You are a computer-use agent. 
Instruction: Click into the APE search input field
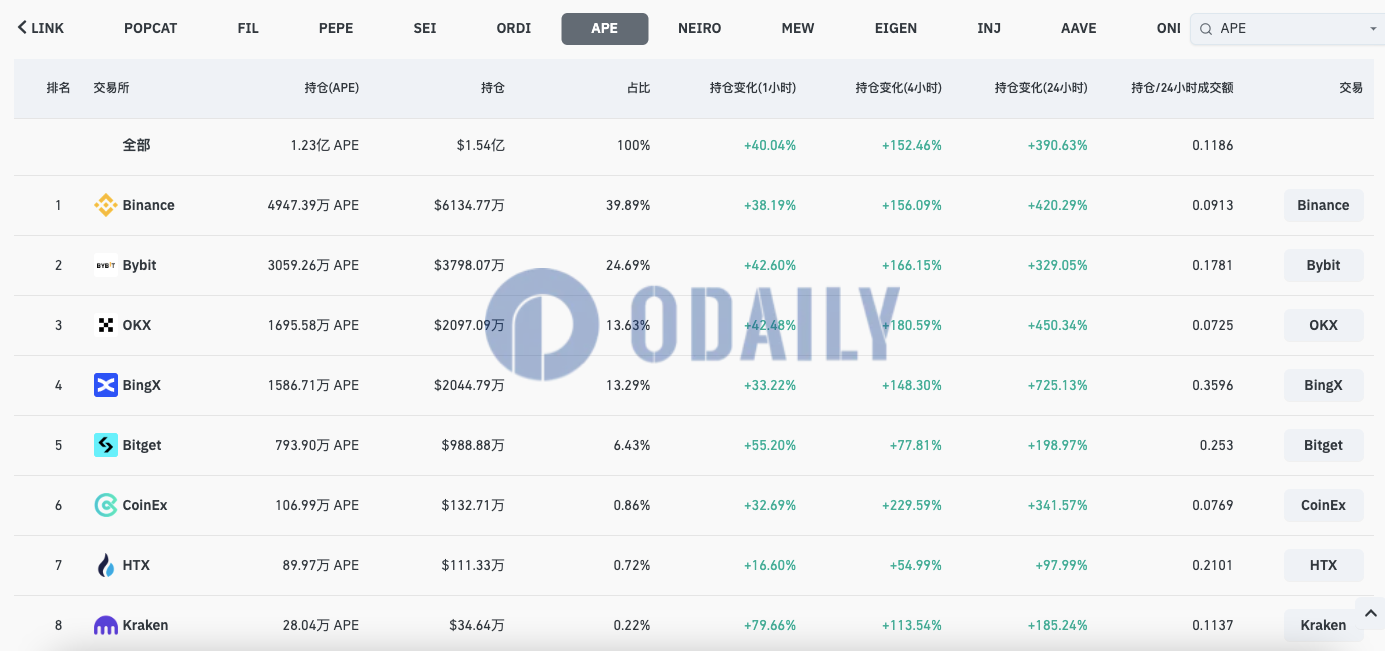pos(1288,29)
